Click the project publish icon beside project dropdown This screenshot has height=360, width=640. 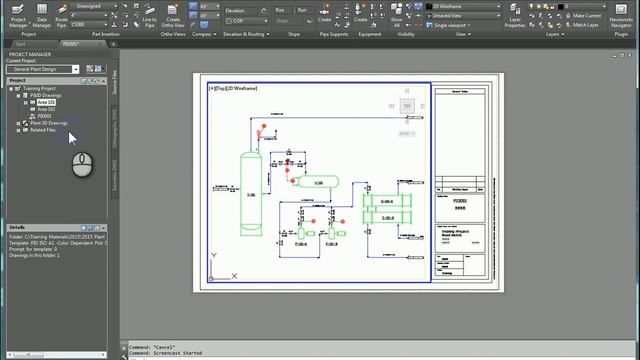(x=98, y=69)
